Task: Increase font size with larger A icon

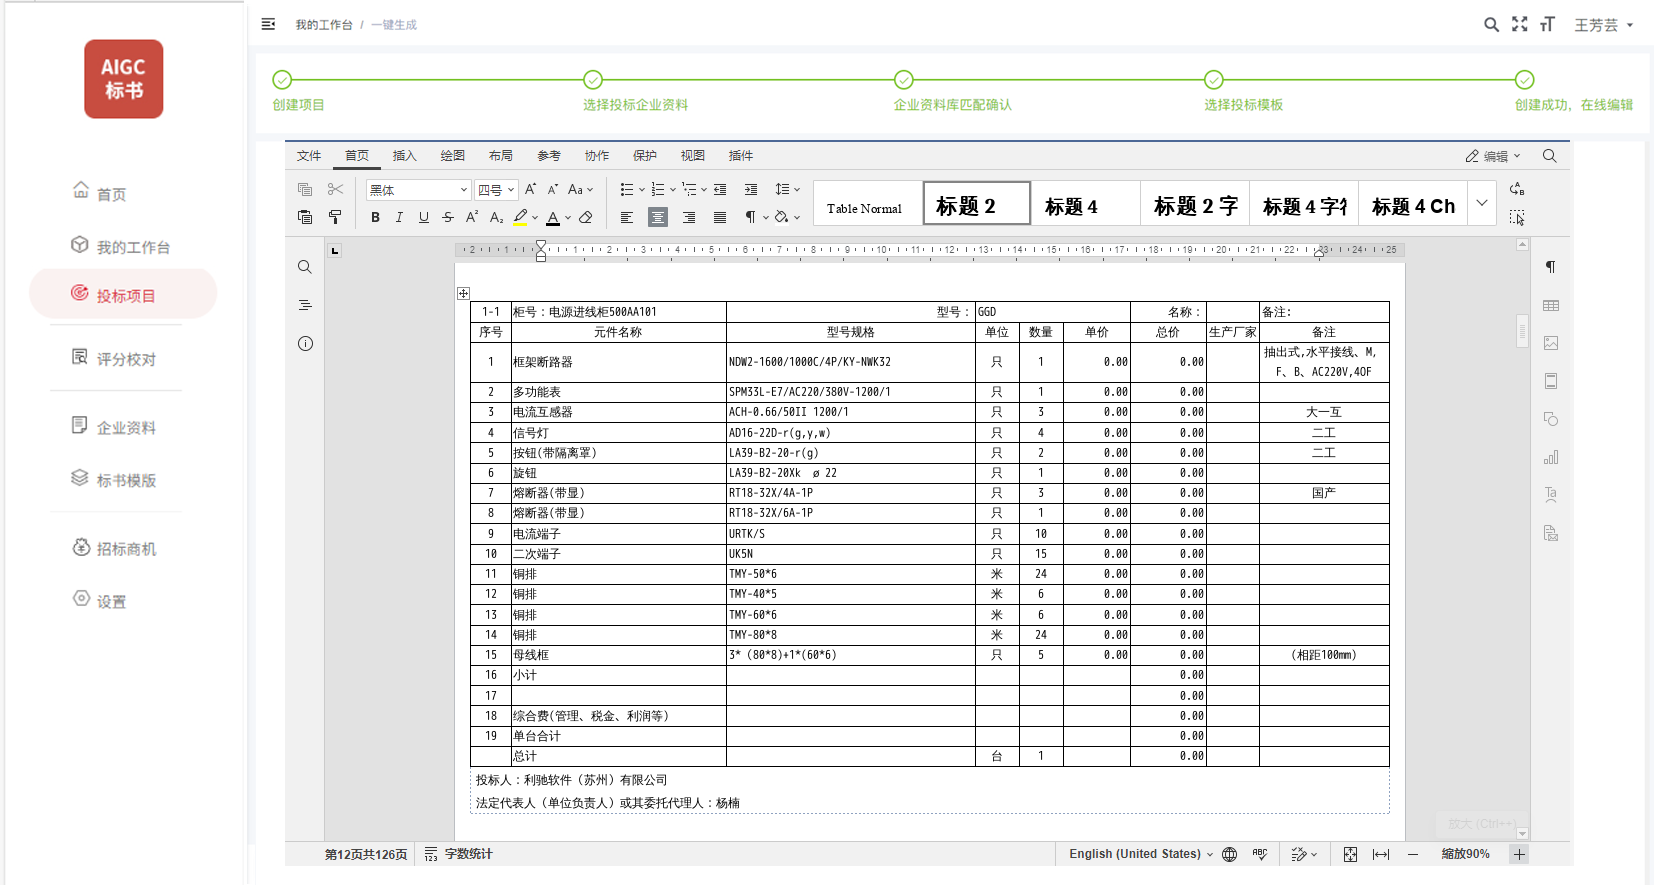Action: (x=530, y=189)
